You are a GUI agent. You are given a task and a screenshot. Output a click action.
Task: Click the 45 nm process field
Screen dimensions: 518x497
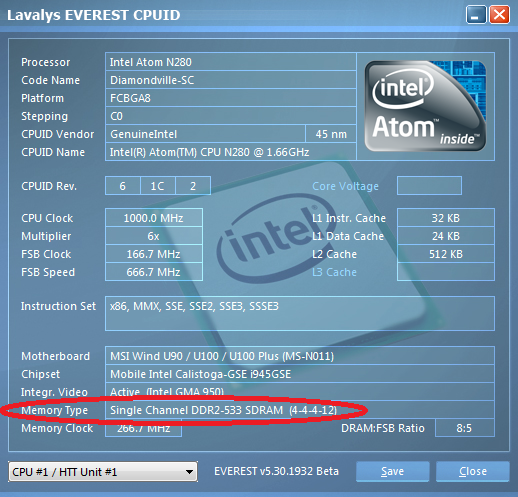(x=331, y=134)
